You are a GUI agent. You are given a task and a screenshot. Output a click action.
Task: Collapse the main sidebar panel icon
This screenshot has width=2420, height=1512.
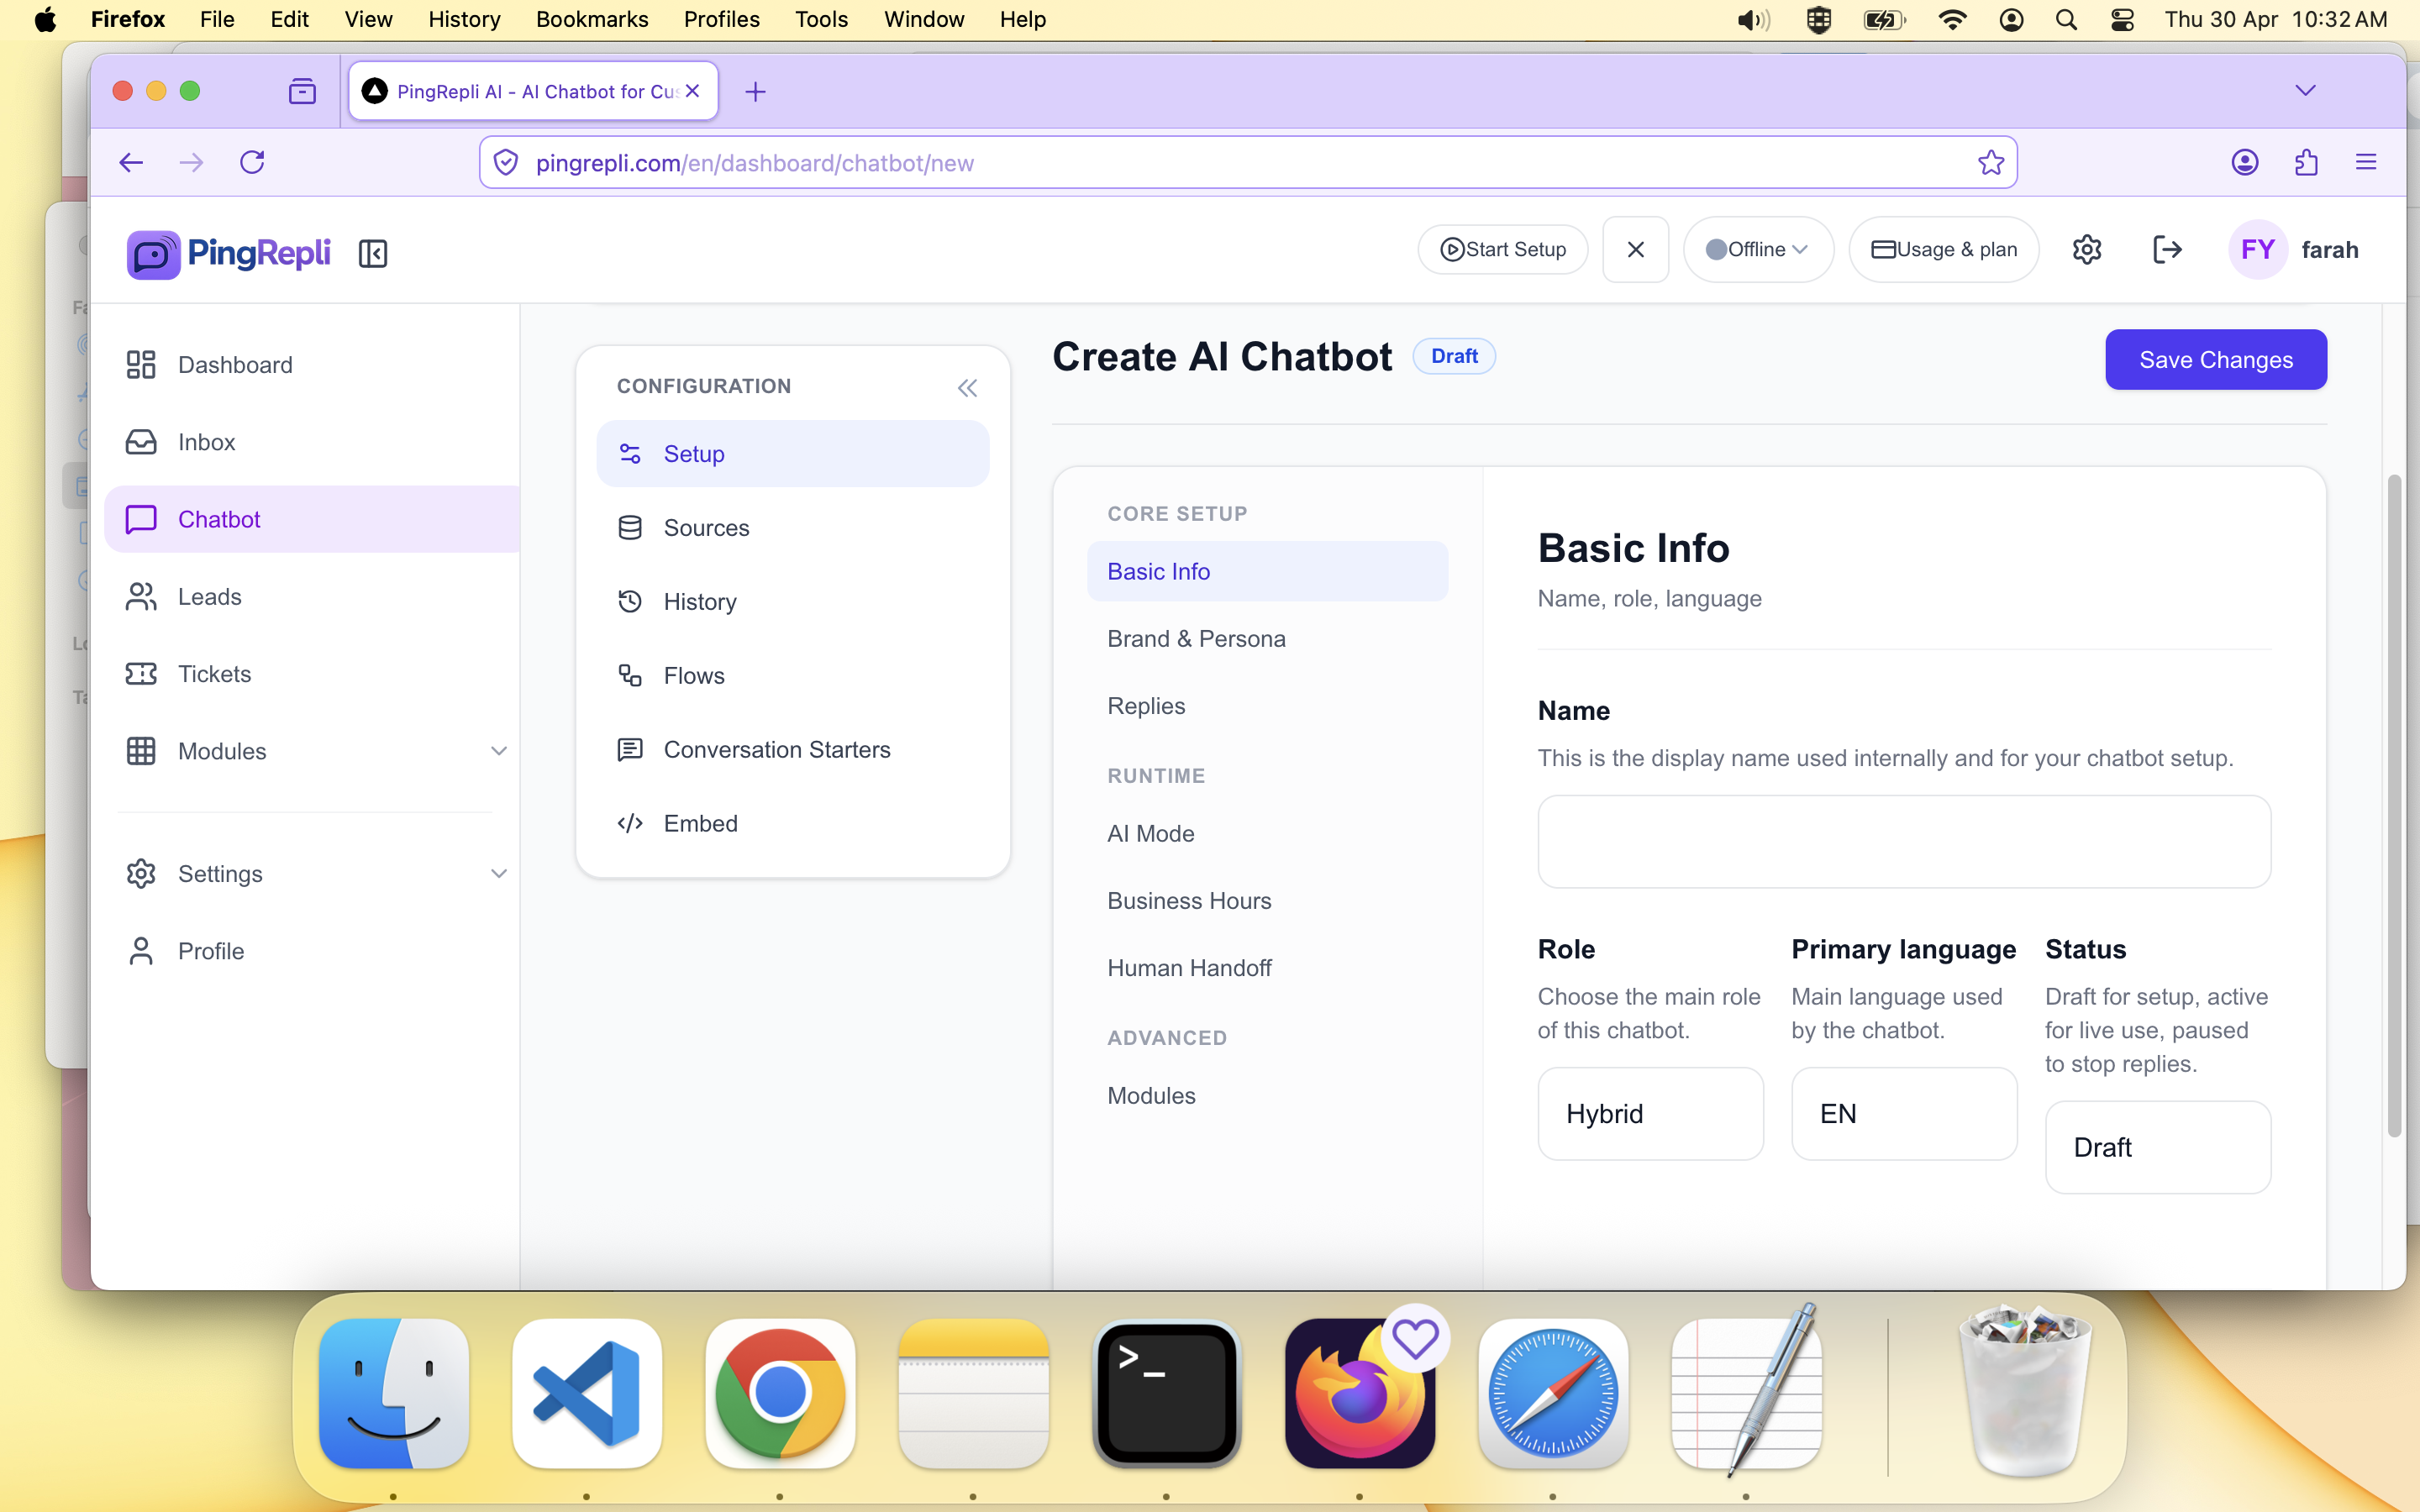[373, 253]
